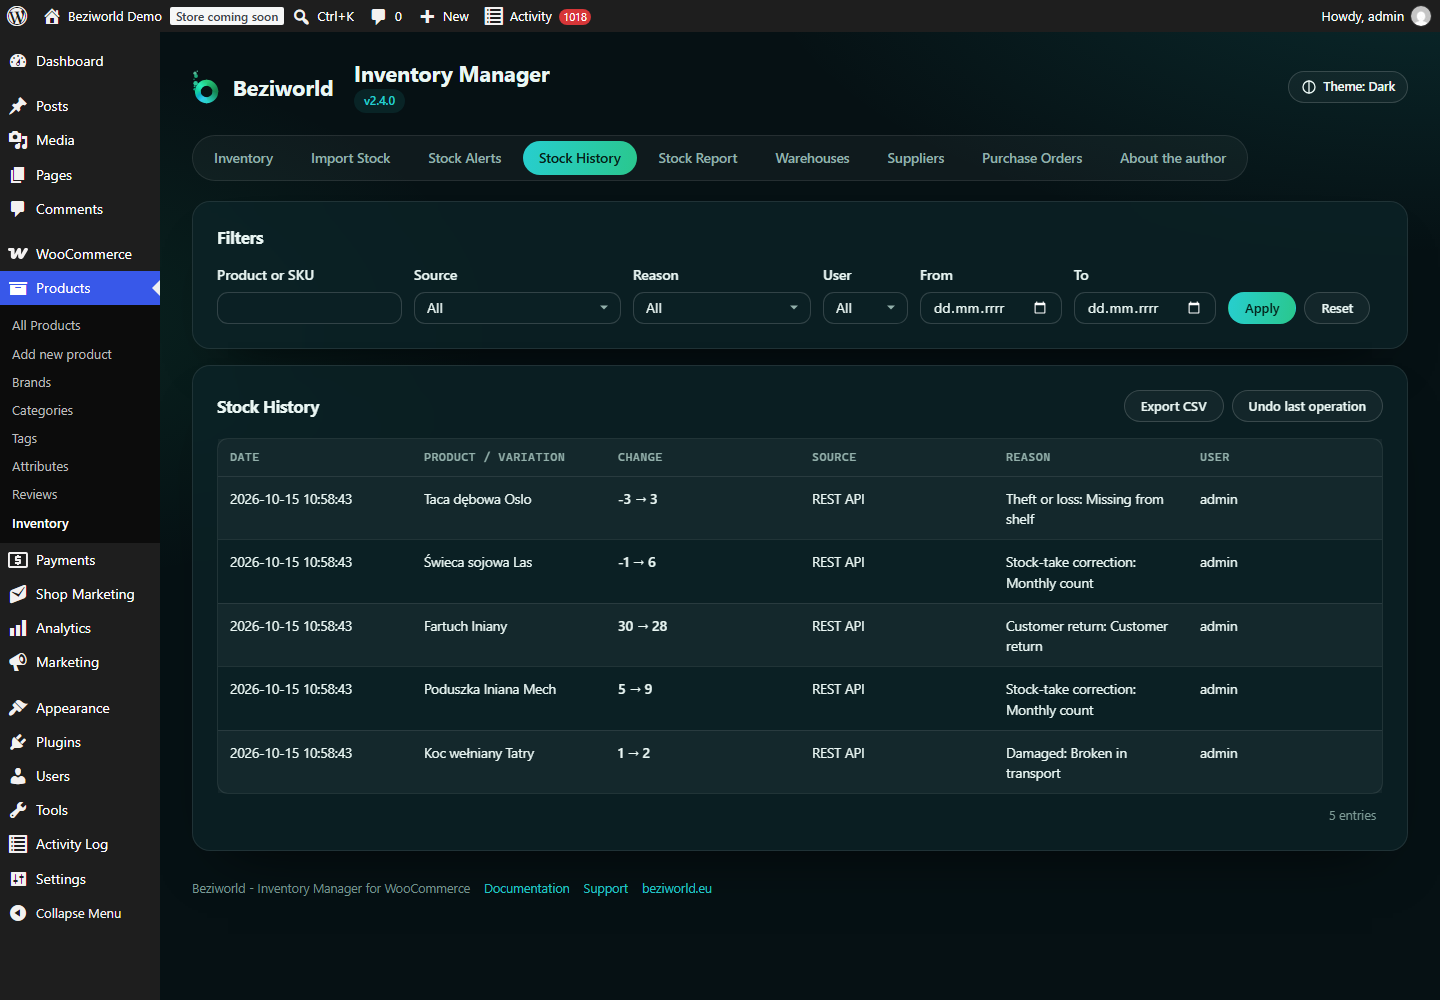The height and width of the screenshot is (1000, 1440).
Task: Click the Apply filters button
Action: click(1262, 308)
